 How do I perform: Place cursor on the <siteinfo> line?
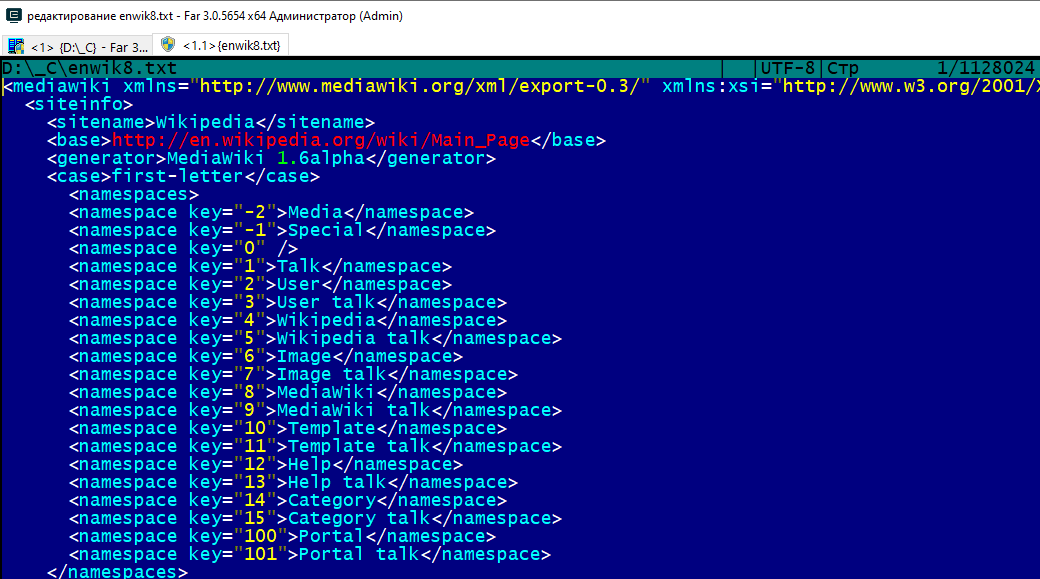click(79, 104)
